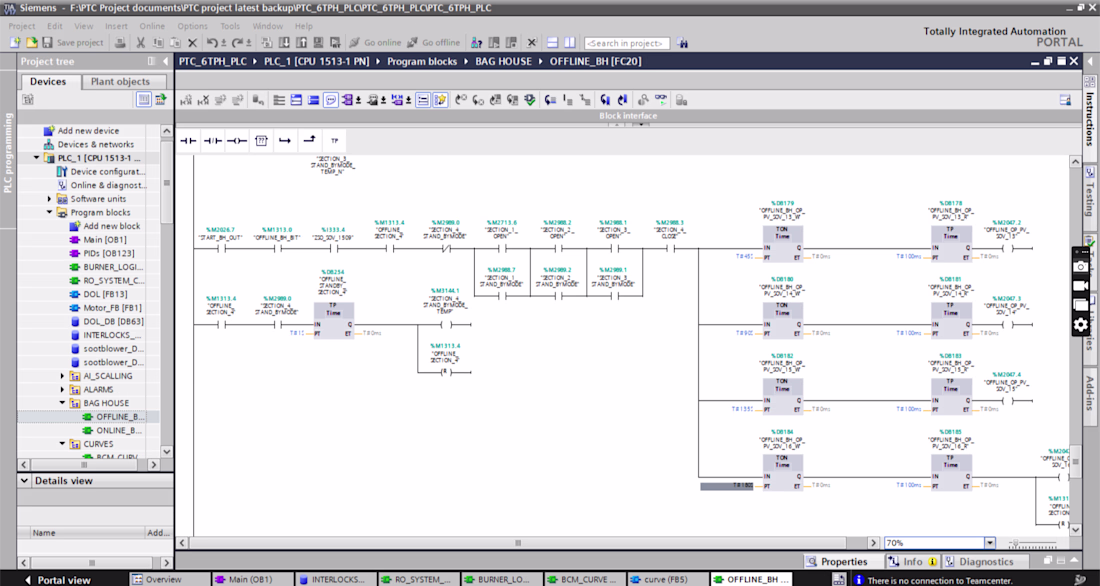Insert a normally open contact
Image resolution: width=1100 pixels, height=586 pixels.
188,141
